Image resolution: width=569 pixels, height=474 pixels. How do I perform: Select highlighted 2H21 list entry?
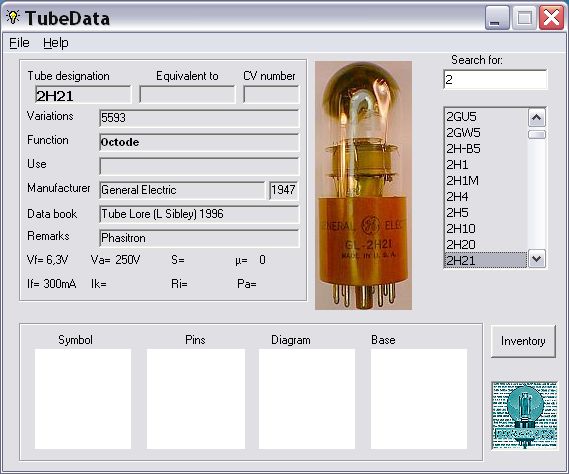tap(486, 260)
